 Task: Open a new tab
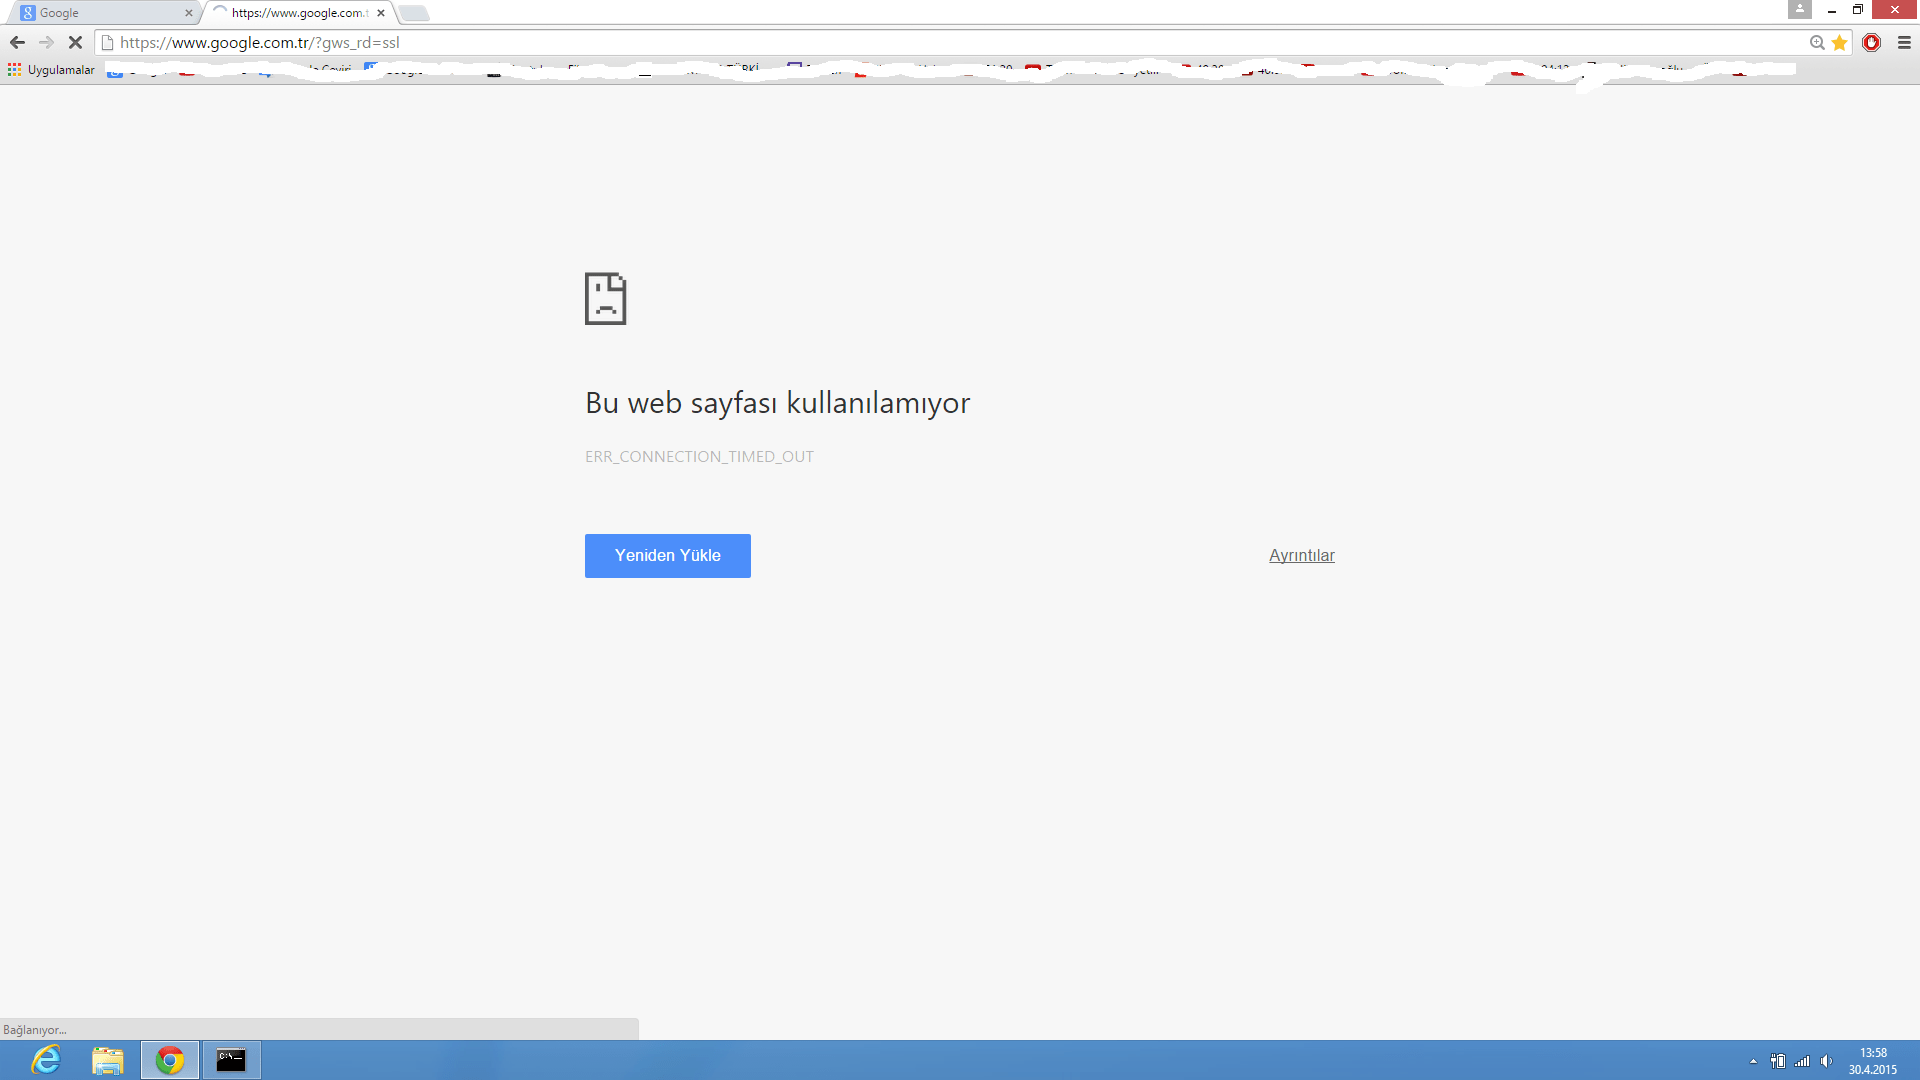tap(414, 13)
